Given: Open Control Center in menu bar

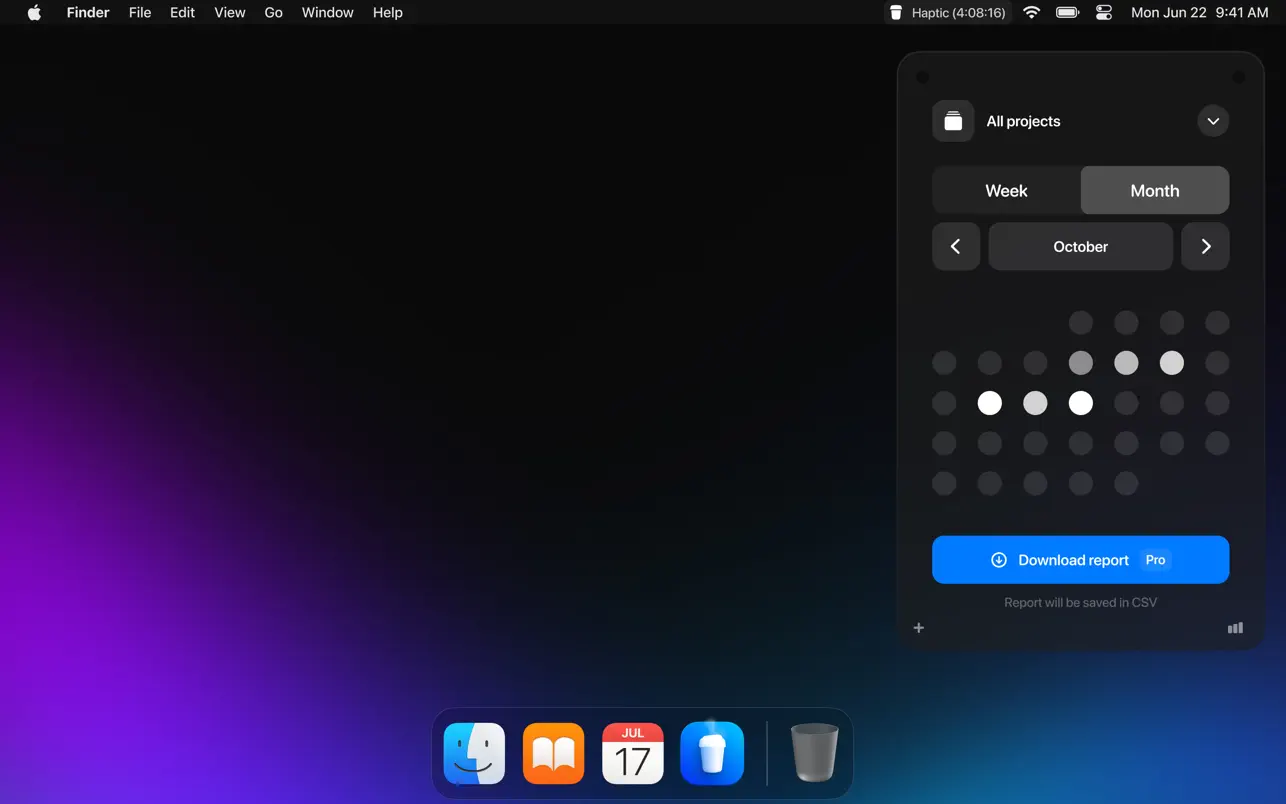Looking at the screenshot, I should point(1104,13).
